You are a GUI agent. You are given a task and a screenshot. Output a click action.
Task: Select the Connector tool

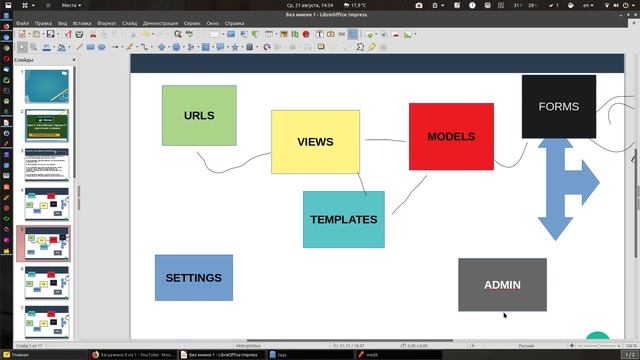tap(144, 47)
